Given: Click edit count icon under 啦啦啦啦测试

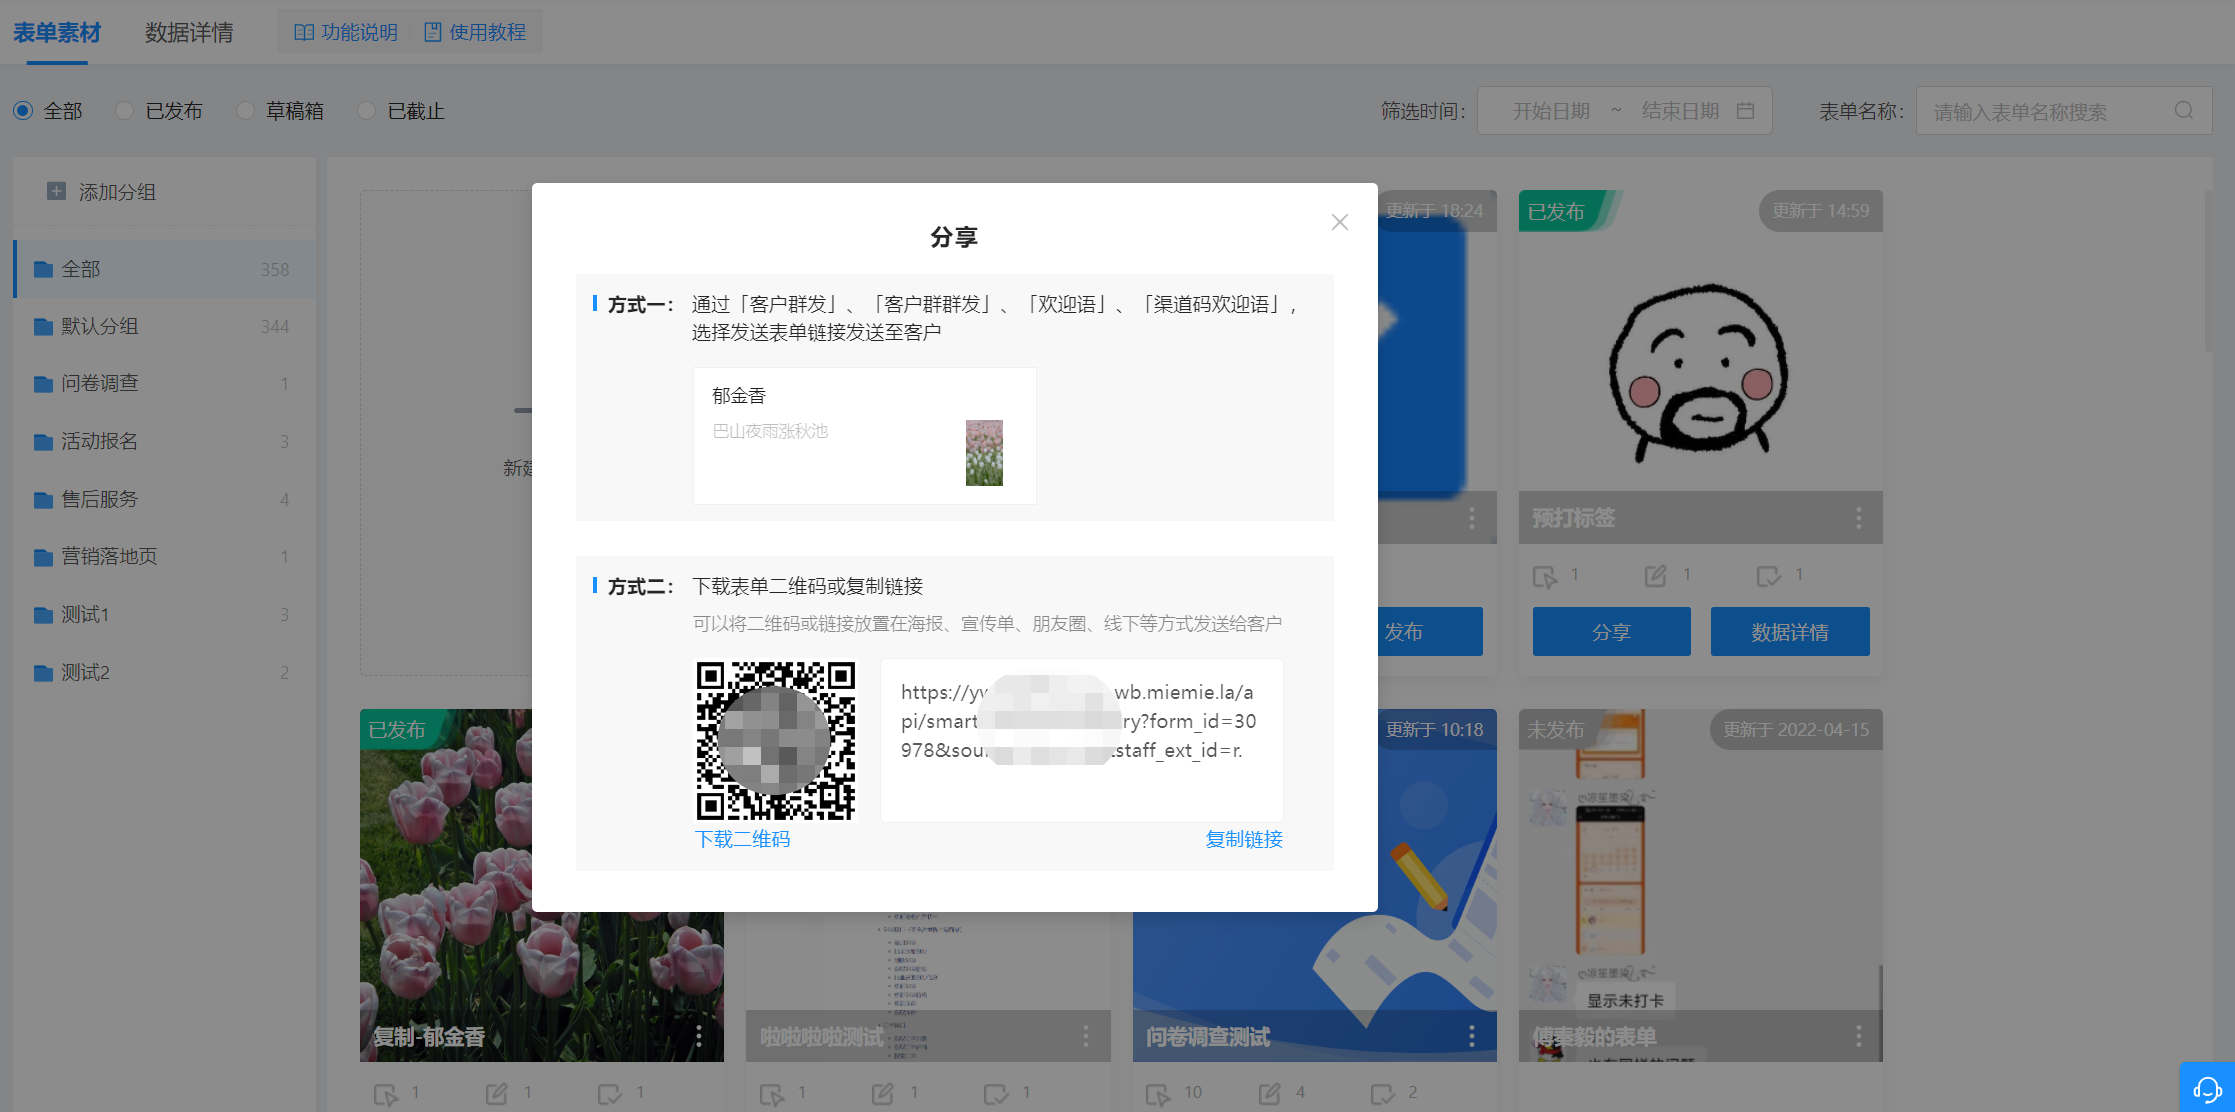Looking at the screenshot, I should [x=883, y=1094].
